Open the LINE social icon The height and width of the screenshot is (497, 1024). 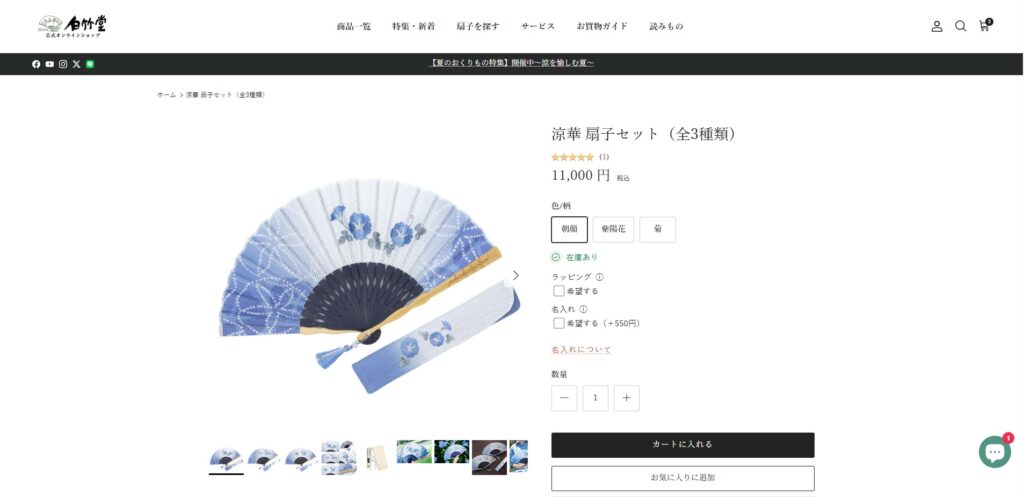click(89, 64)
